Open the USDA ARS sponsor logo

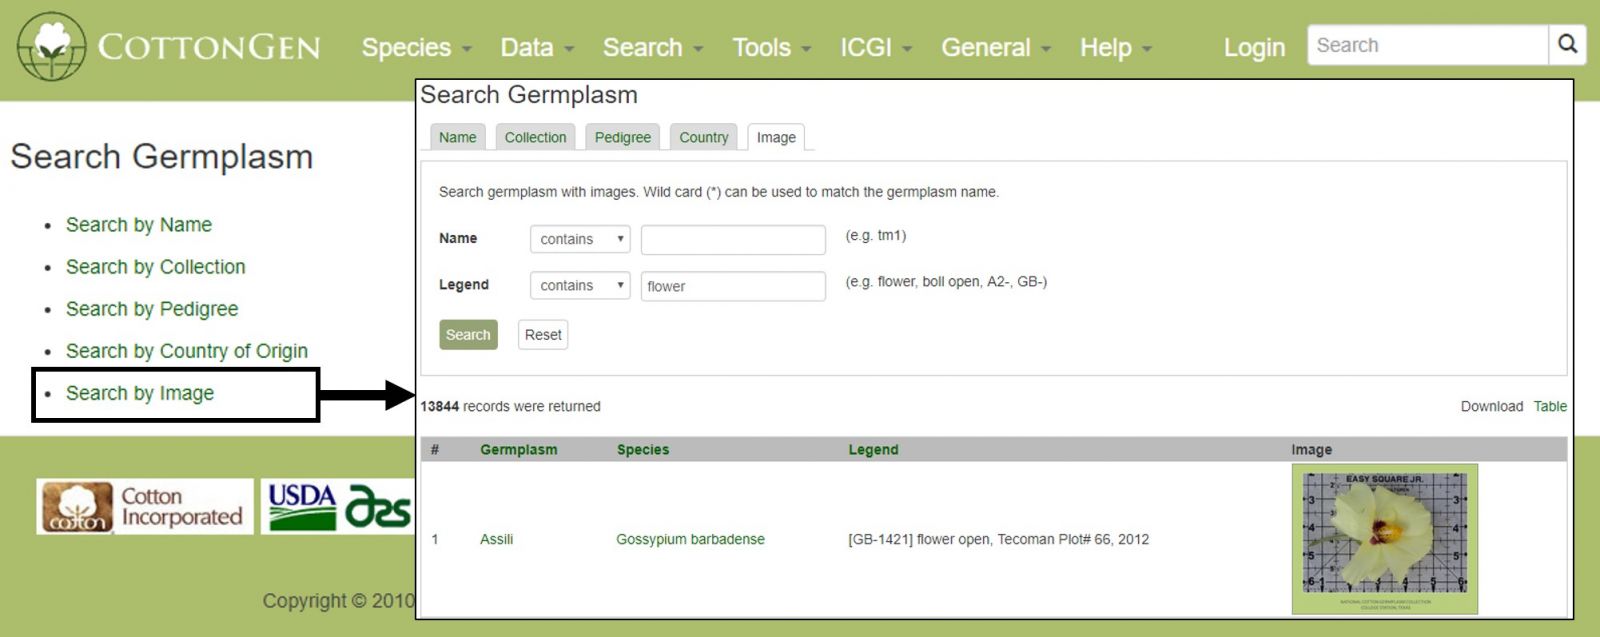click(338, 506)
